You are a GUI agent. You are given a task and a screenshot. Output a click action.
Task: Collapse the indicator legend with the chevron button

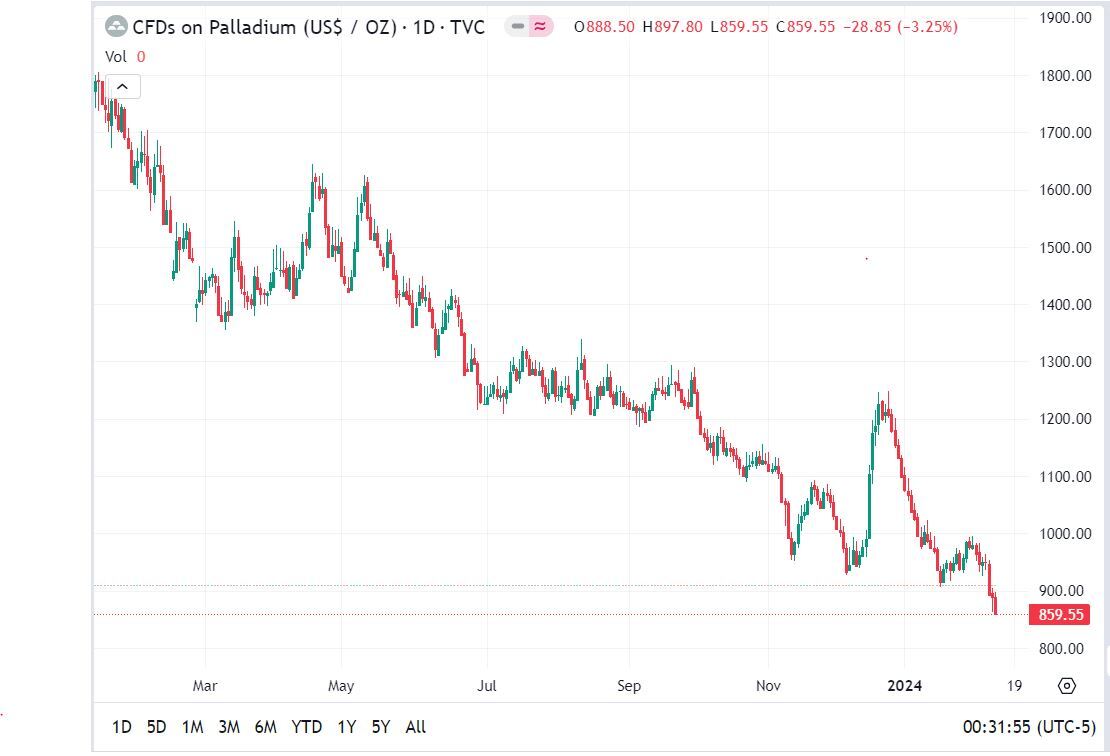point(122,86)
